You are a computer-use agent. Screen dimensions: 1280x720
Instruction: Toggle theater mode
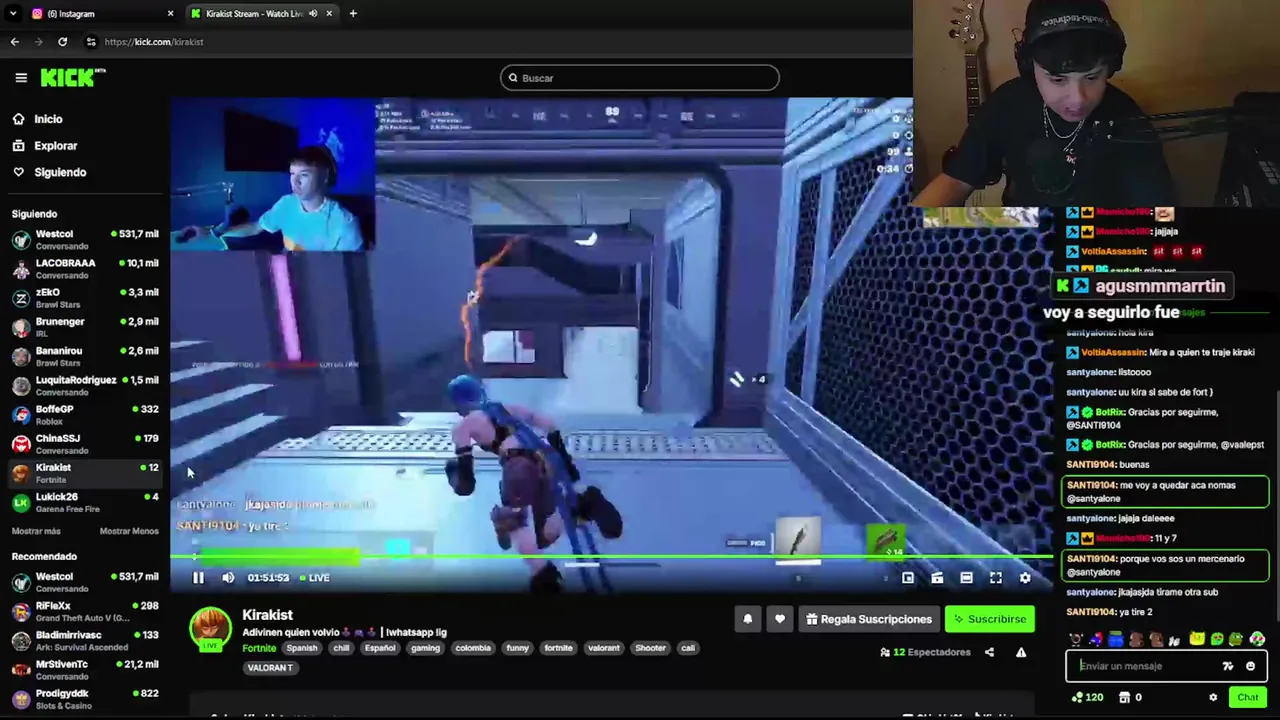click(966, 577)
